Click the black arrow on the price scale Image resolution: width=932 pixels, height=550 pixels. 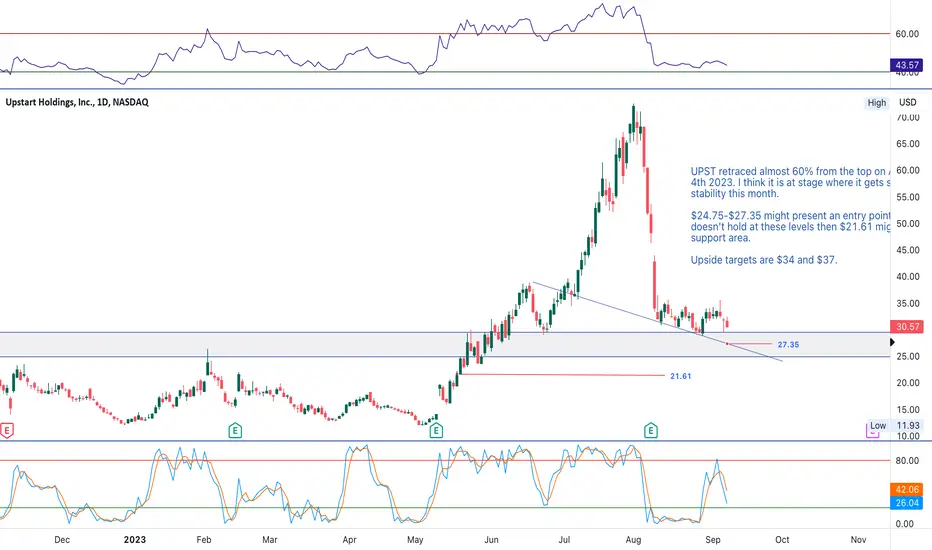(892, 342)
